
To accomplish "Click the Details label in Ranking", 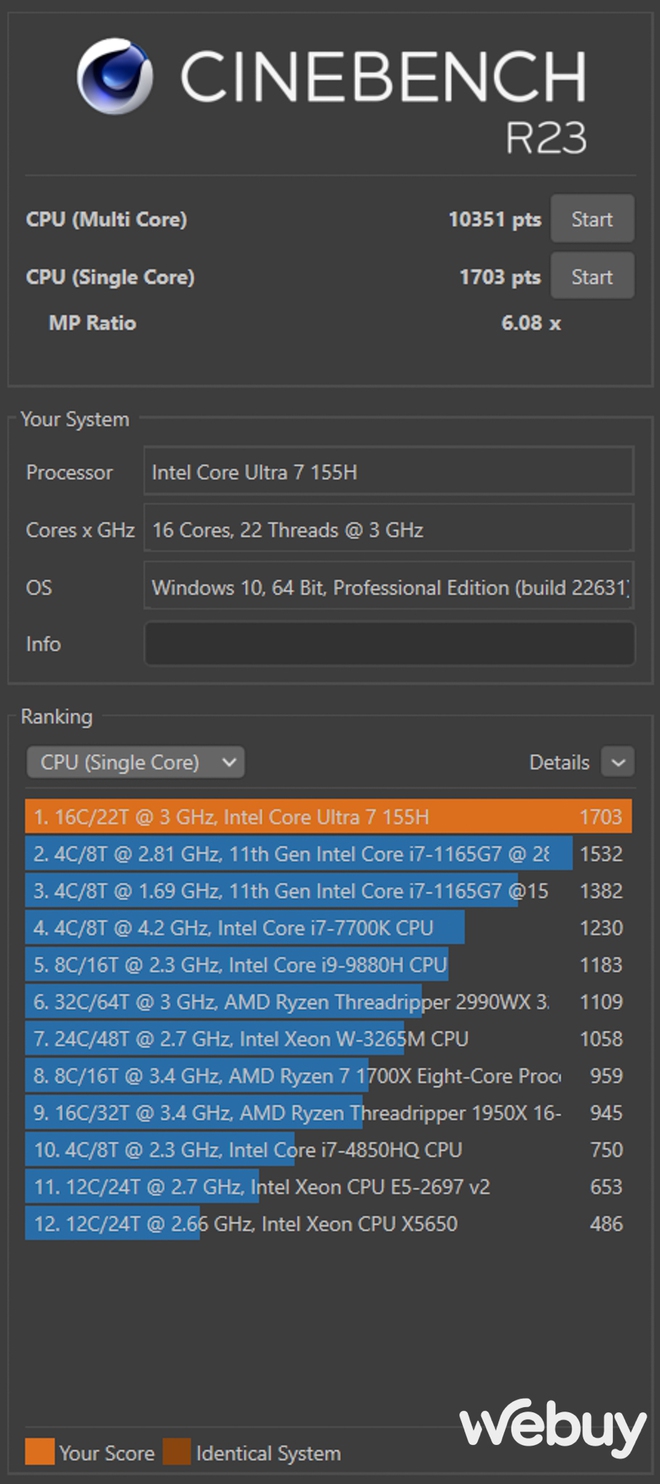I will [559, 762].
